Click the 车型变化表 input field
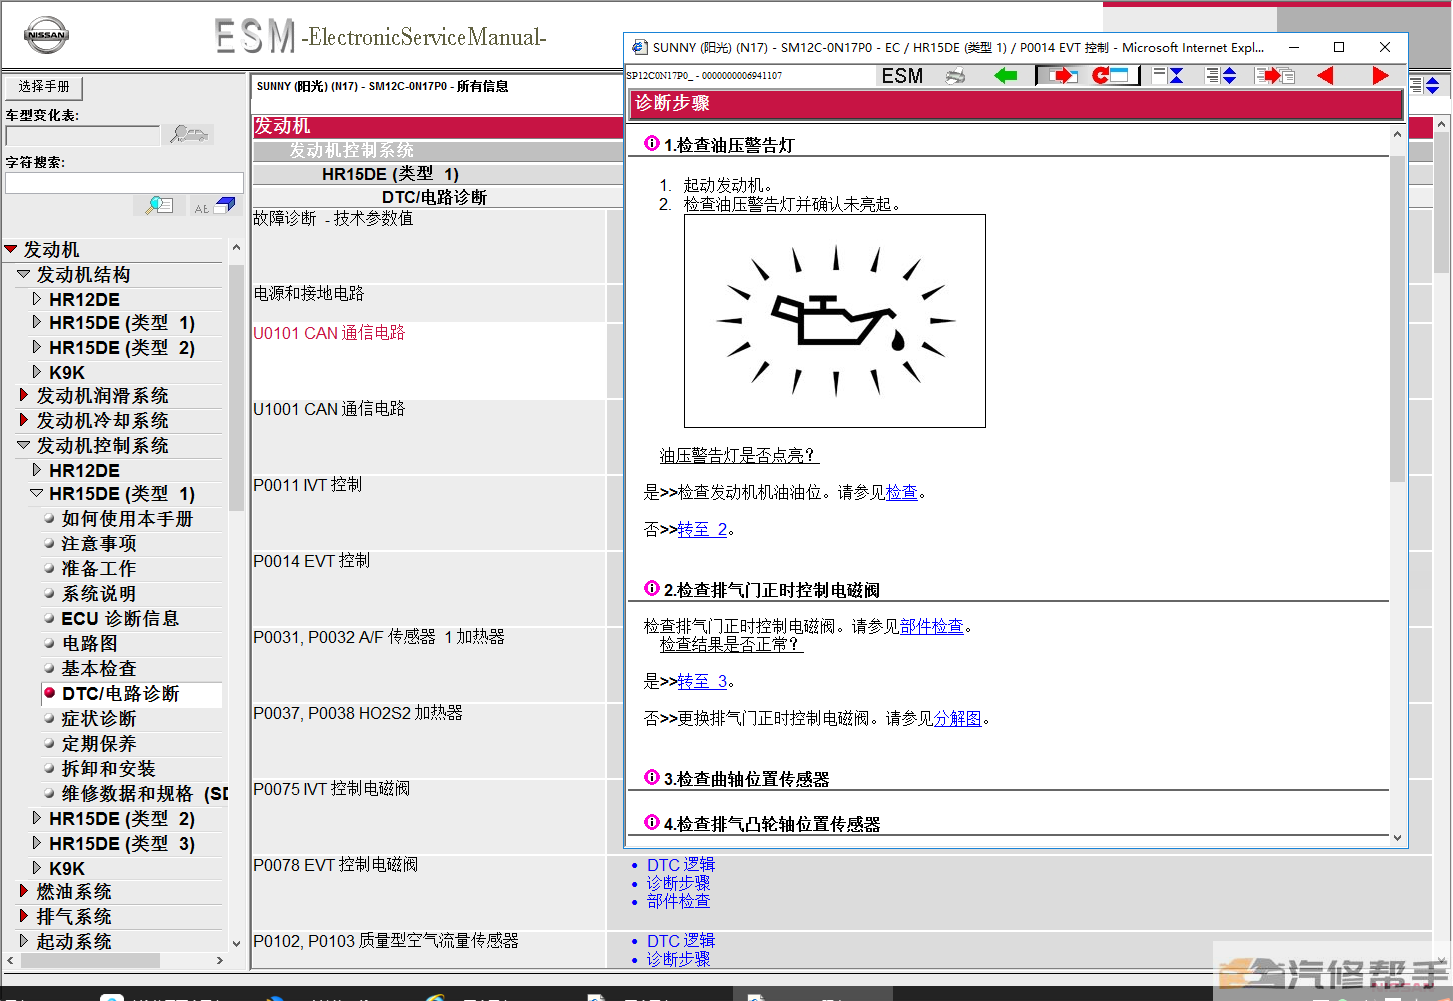 [83, 135]
